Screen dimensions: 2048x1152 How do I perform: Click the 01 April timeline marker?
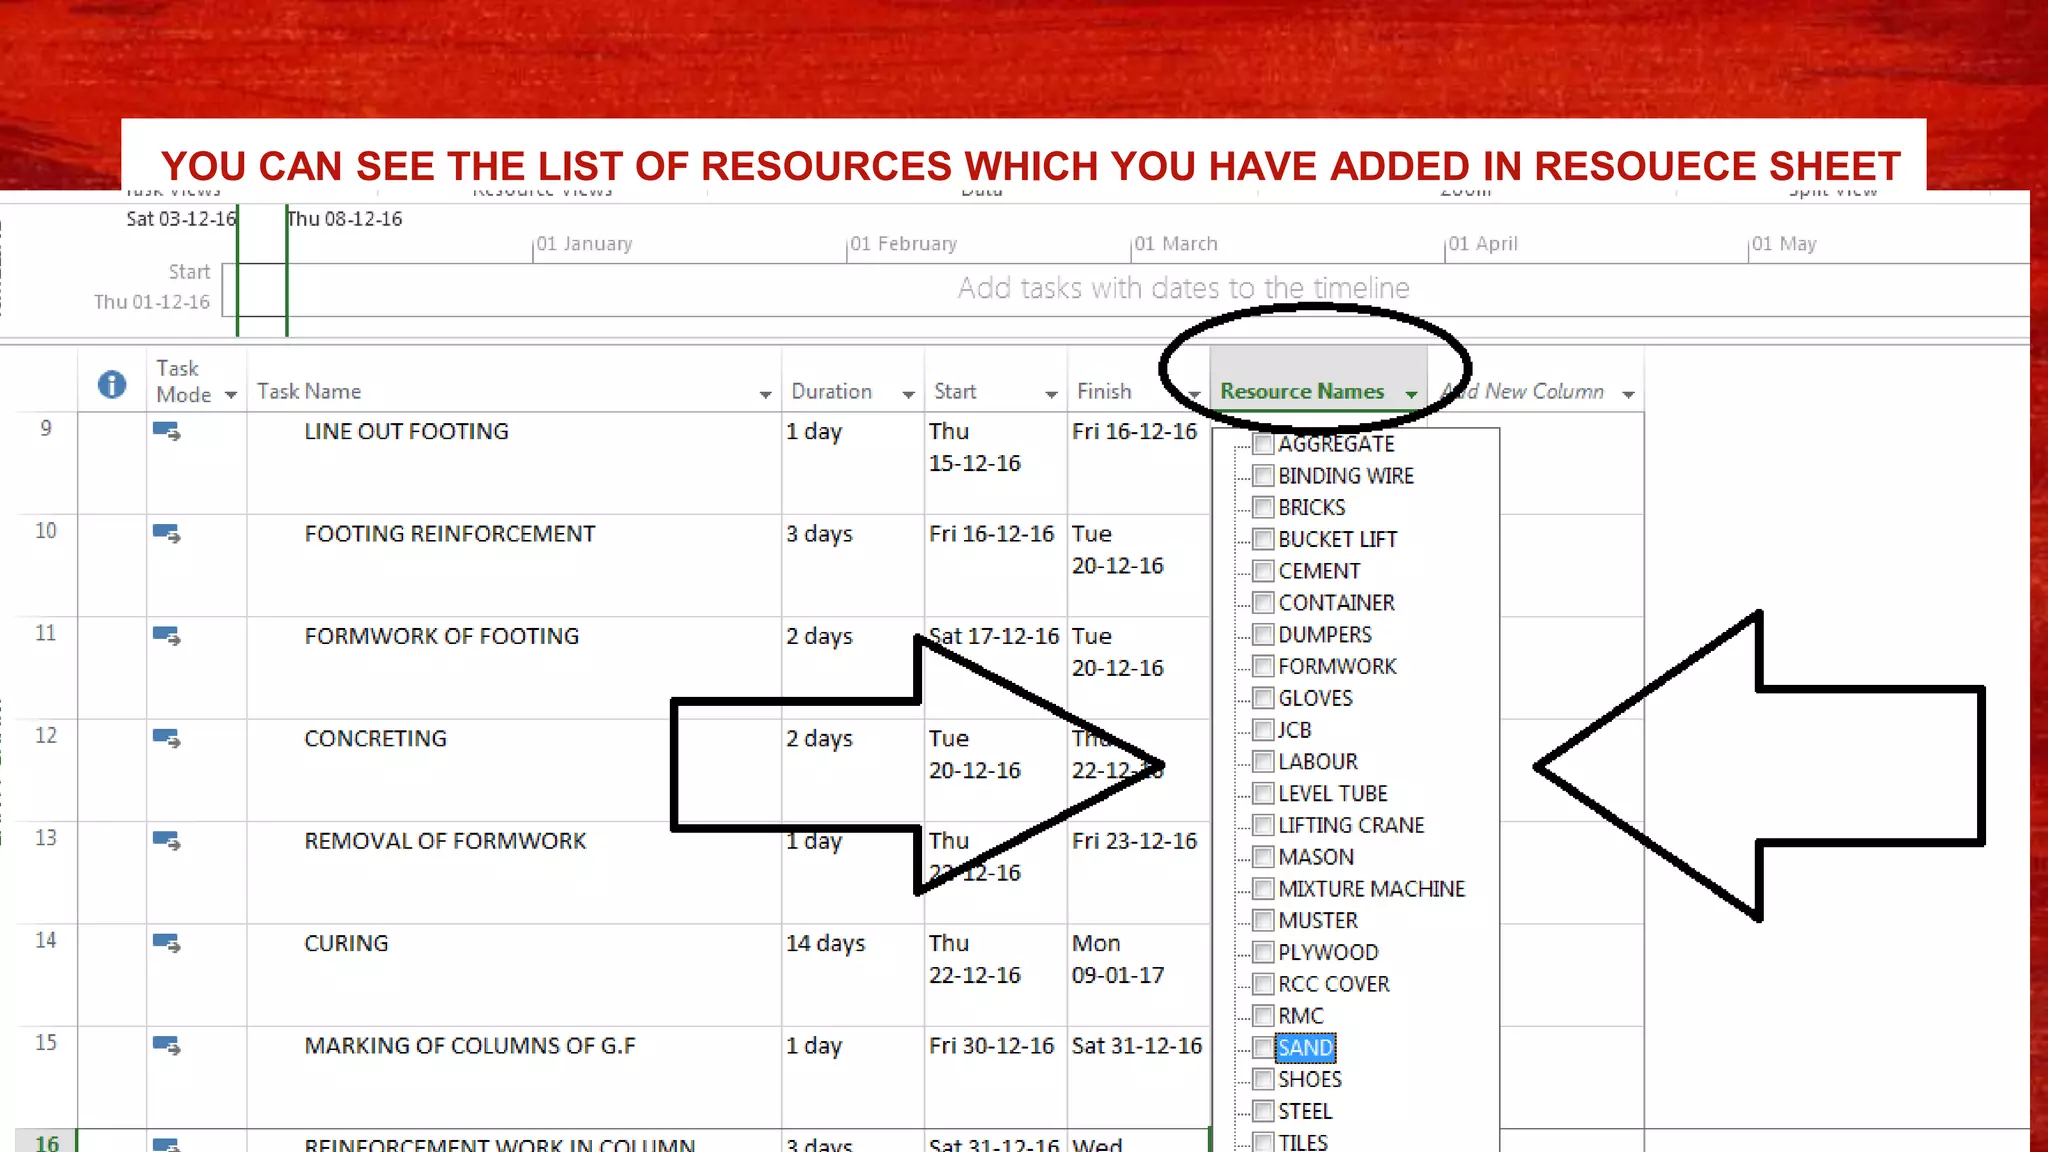coord(1483,244)
